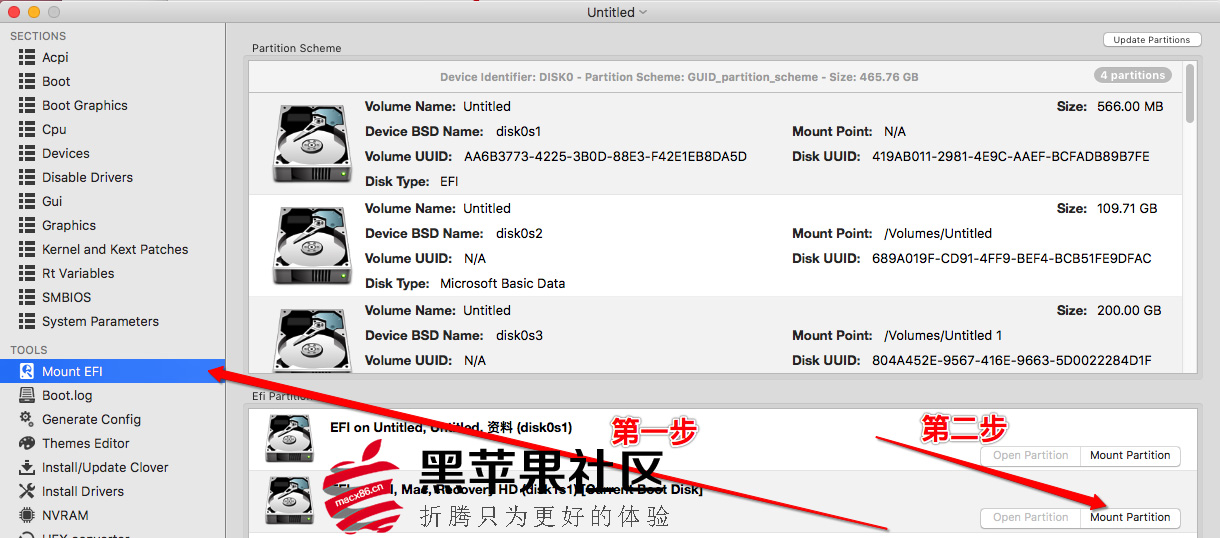Click the Device Identifier DISK0 header
The height and width of the screenshot is (538, 1220).
point(679,77)
